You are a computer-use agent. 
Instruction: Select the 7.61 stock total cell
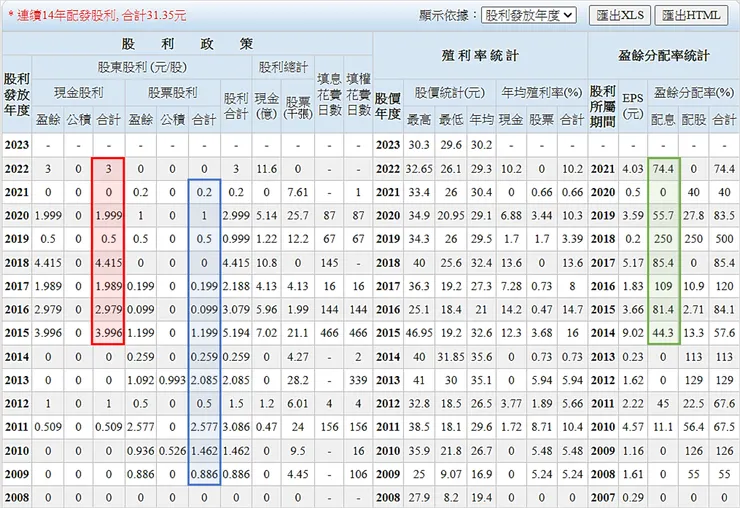click(298, 192)
